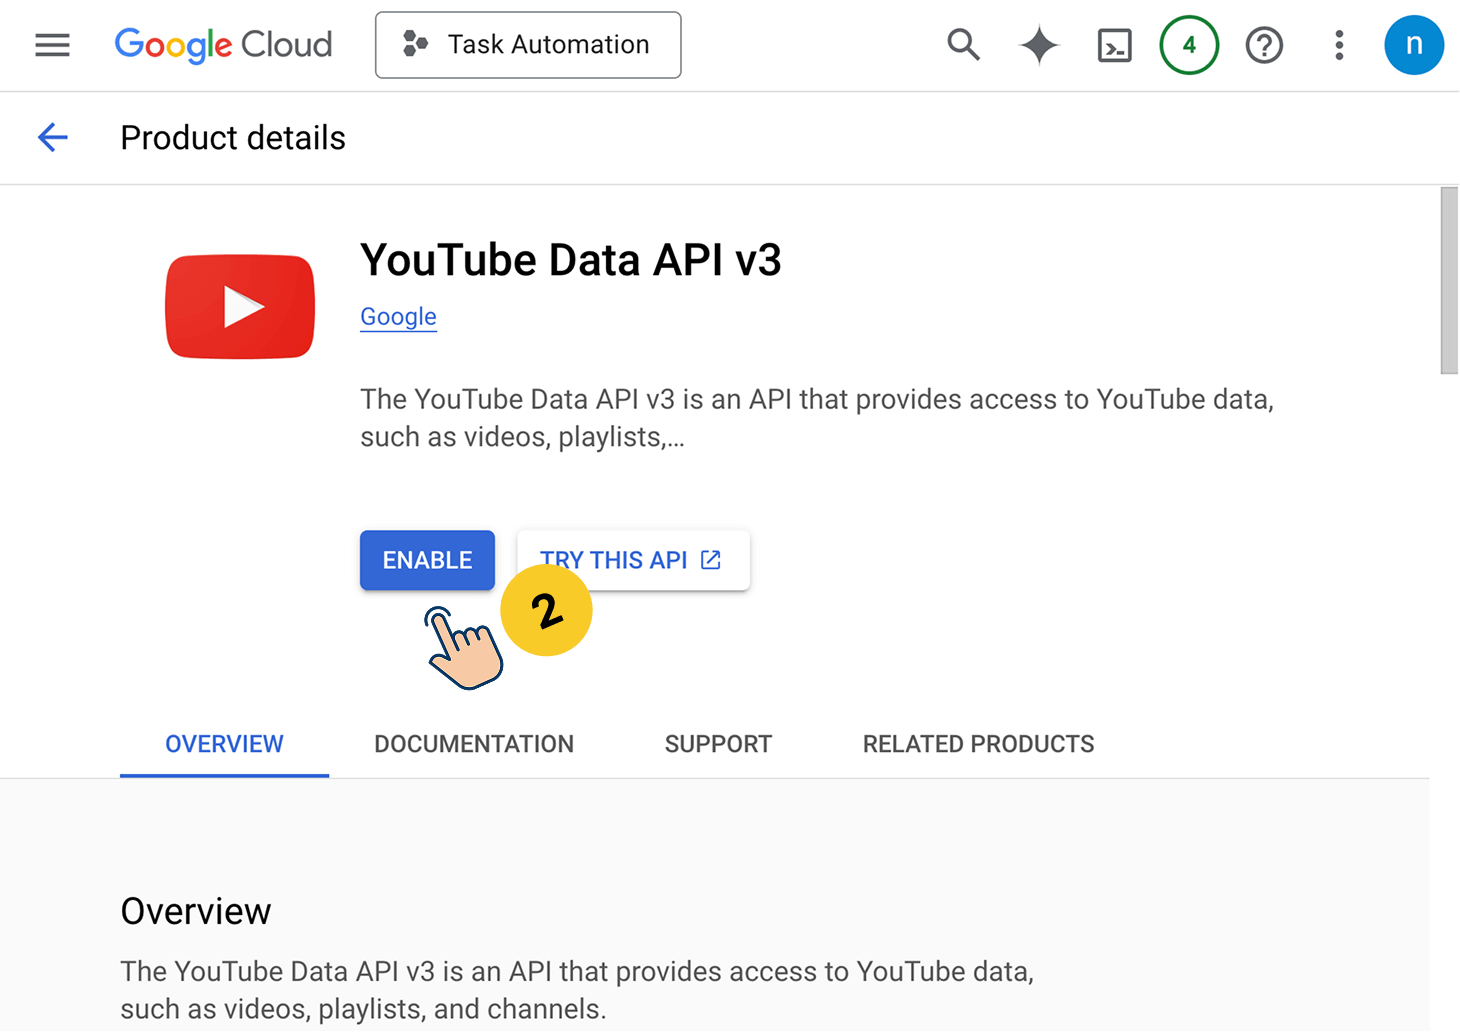Click the Google Cloud logo
This screenshot has height=1032, width=1460.
223,45
